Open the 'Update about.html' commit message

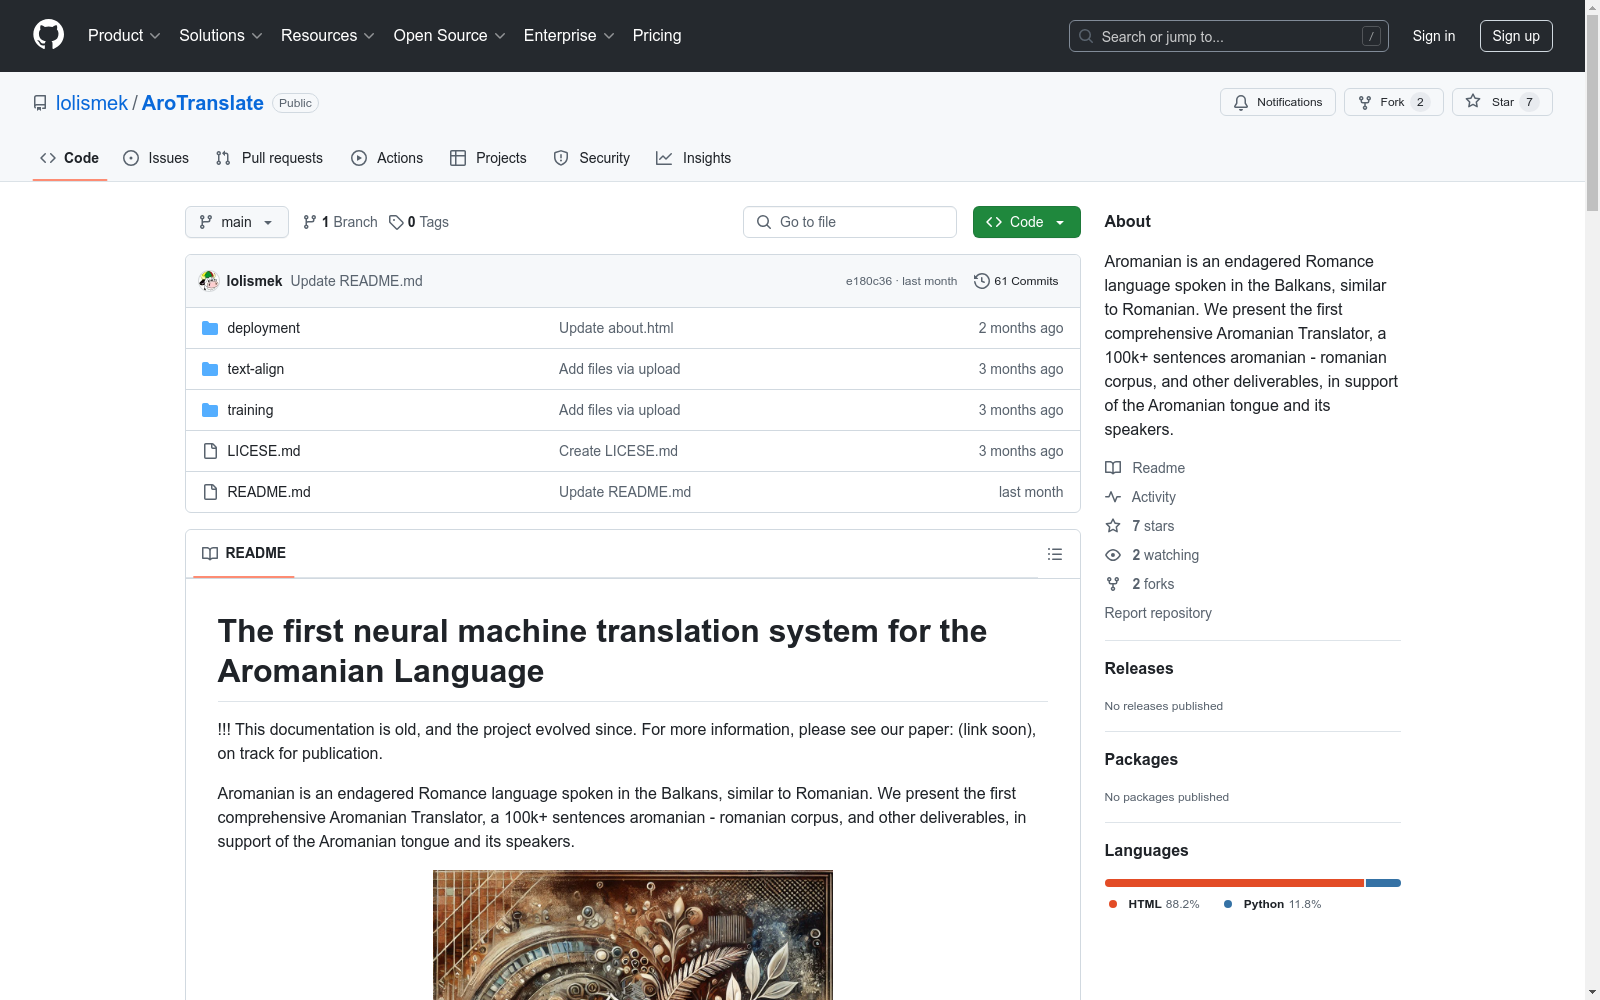pos(616,328)
